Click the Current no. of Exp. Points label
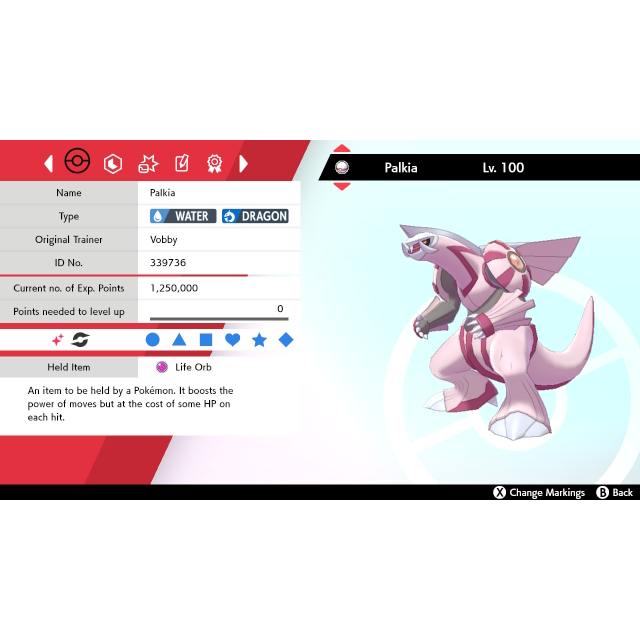The image size is (640, 640). [69, 288]
